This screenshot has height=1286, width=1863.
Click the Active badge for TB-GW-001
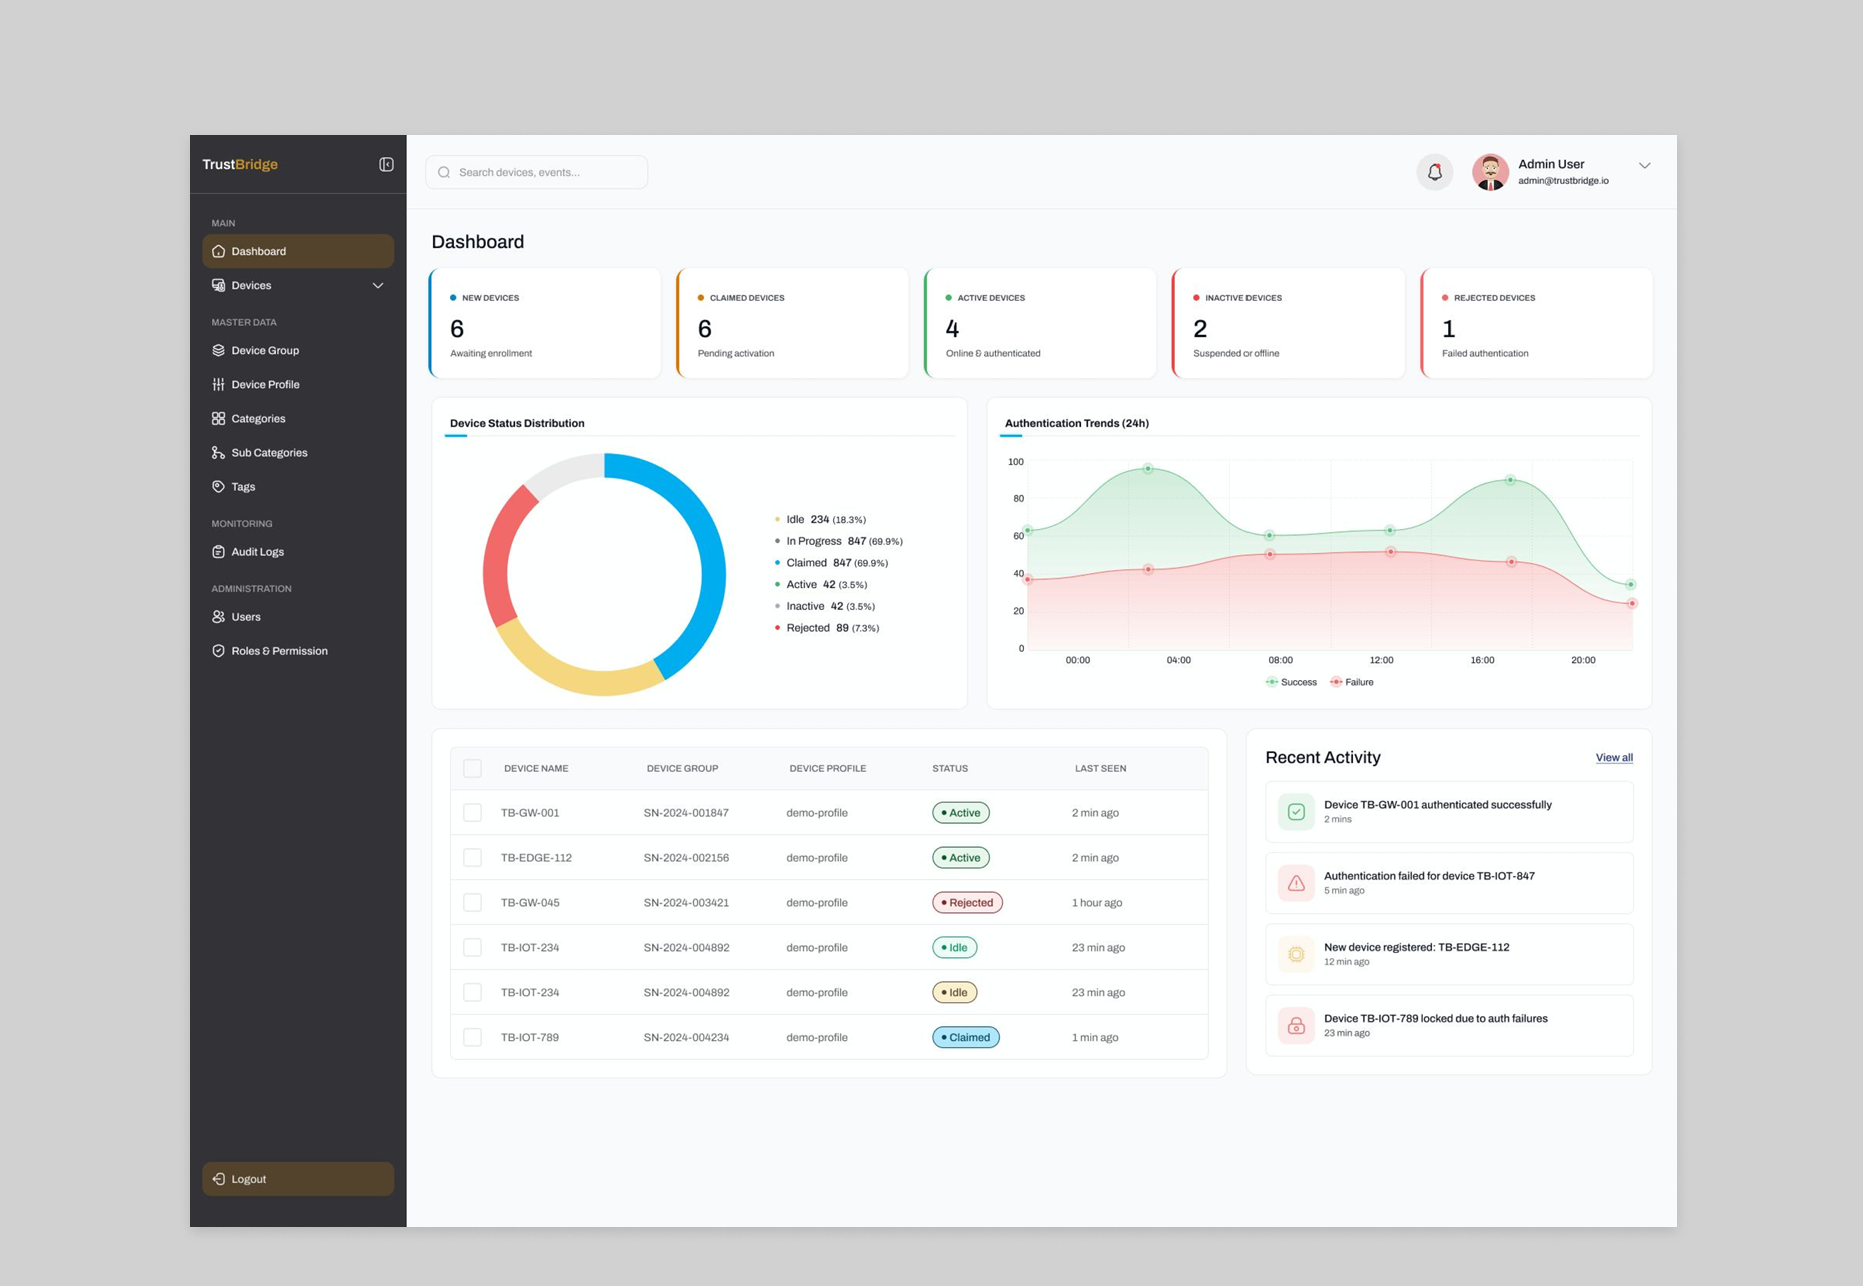click(960, 813)
